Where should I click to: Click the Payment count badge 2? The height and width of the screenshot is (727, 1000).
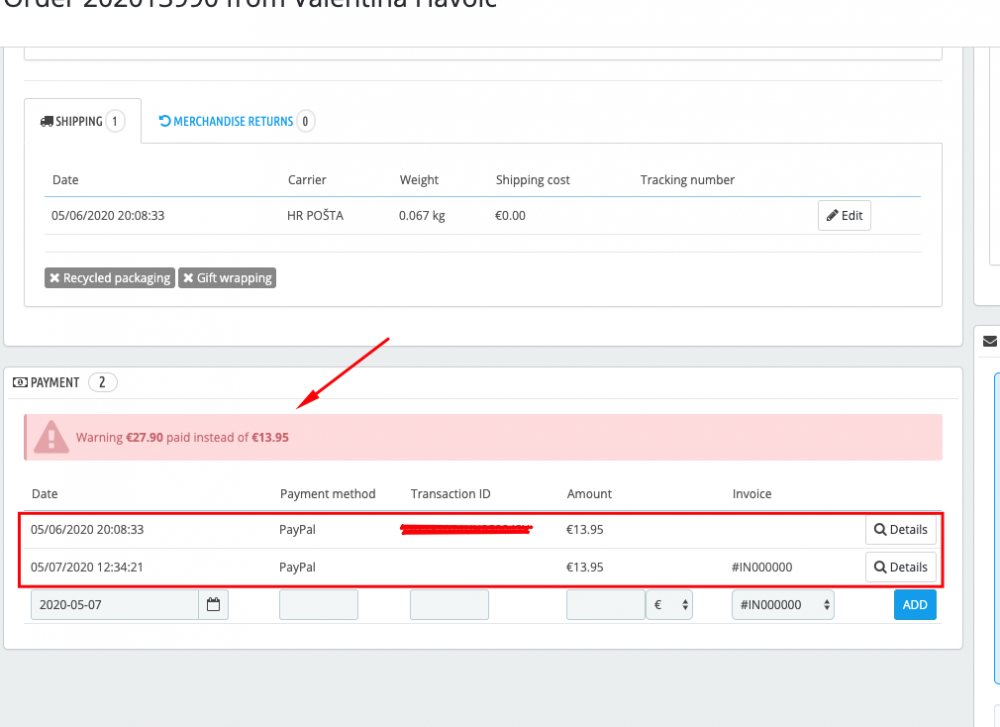tap(102, 383)
